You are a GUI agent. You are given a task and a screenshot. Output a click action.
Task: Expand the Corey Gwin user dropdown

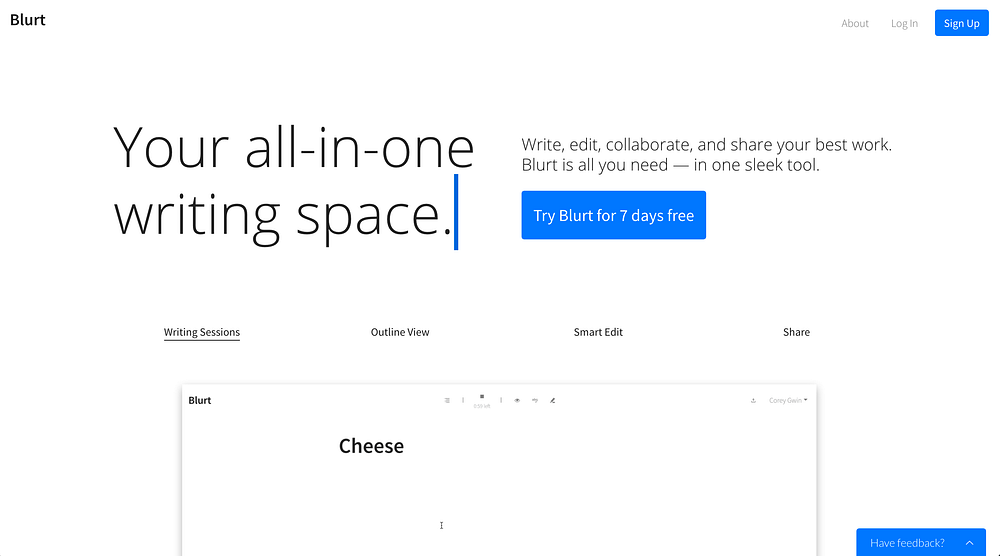[788, 400]
